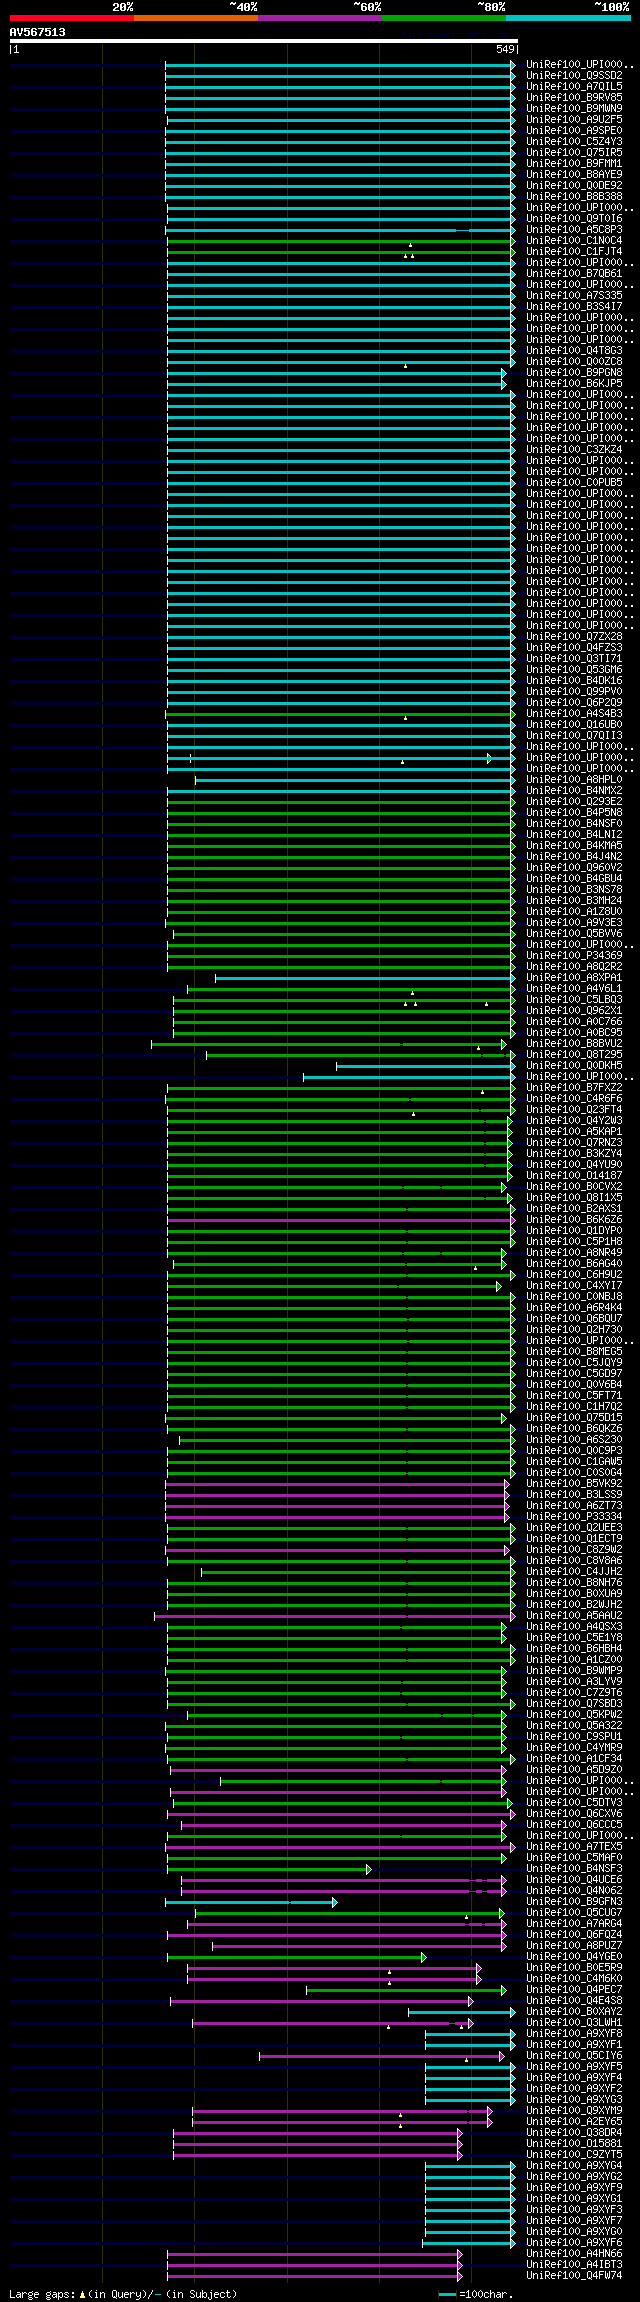Select the UniRef100_A5C8P3 label
The width and height of the screenshot is (640, 2302).
click(x=574, y=229)
